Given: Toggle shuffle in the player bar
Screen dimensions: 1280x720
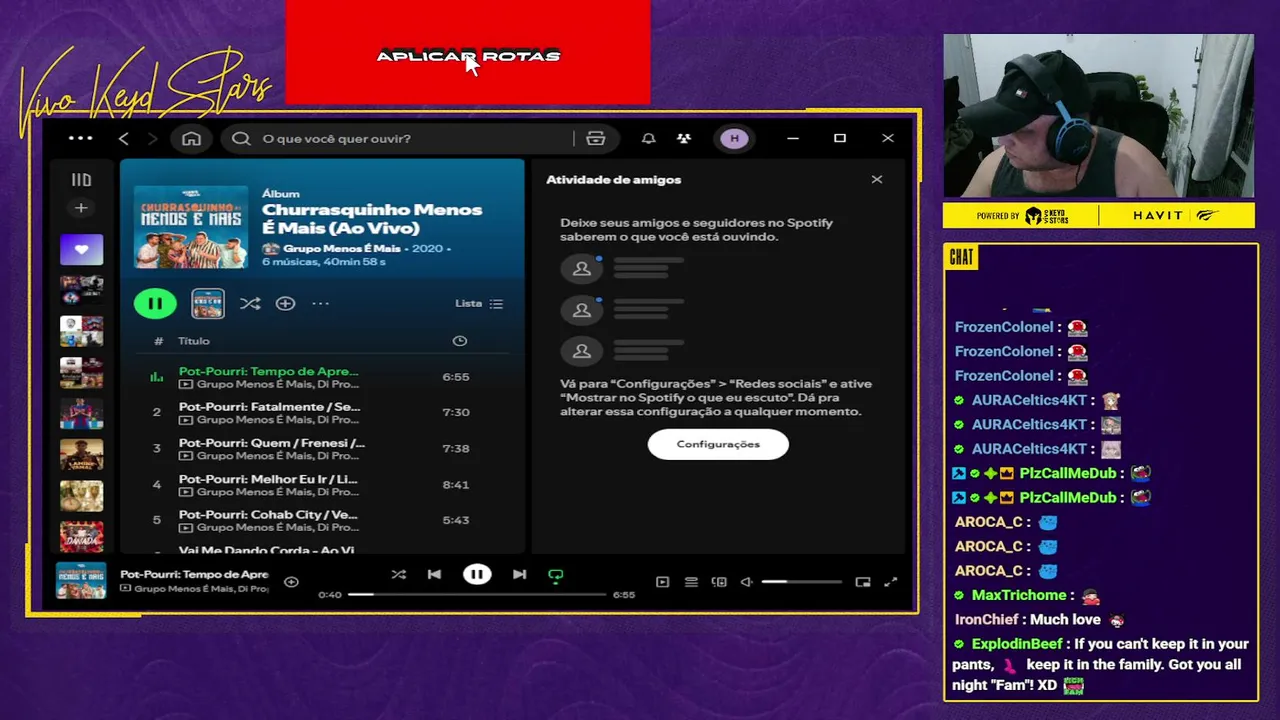Looking at the screenshot, I should pos(399,574).
